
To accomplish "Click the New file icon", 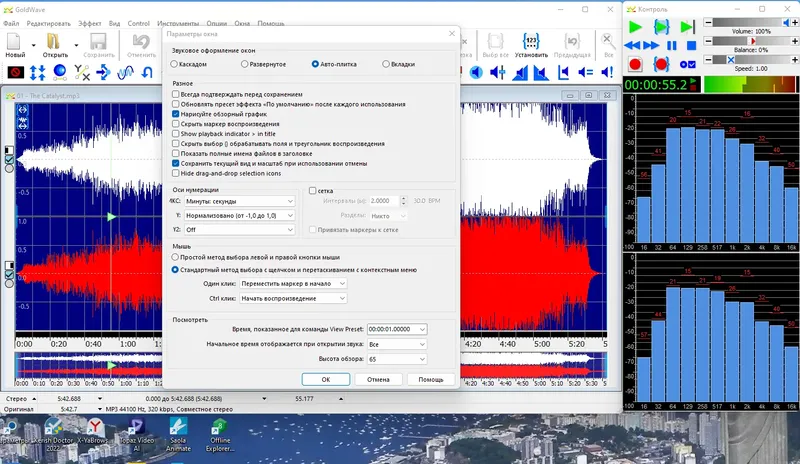I will [16, 42].
